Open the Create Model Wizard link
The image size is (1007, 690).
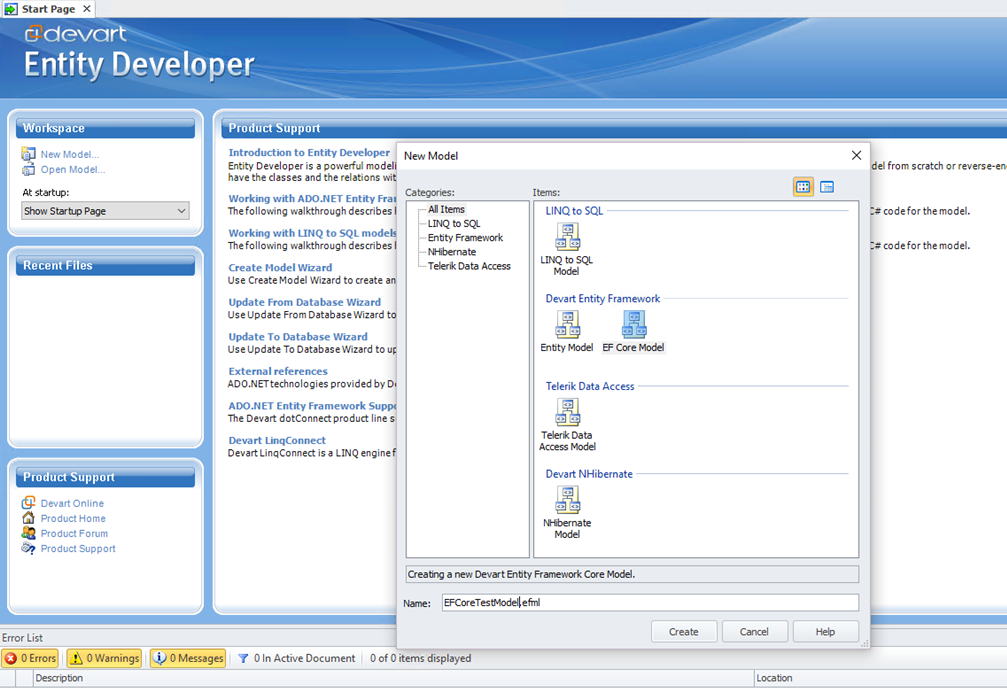[x=280, y=267]
